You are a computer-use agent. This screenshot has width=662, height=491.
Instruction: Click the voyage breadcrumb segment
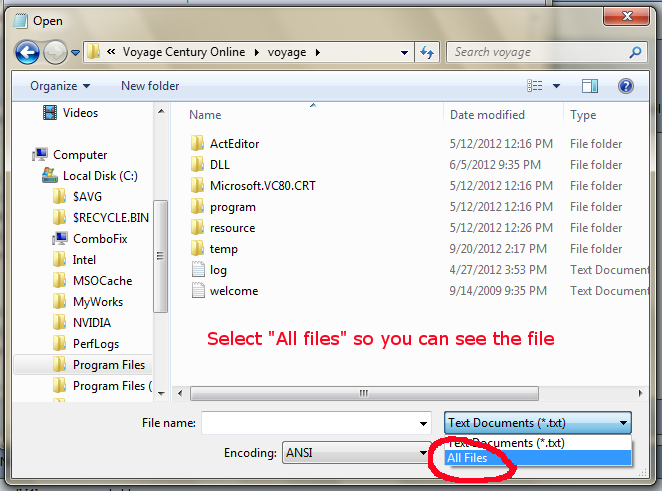[x=287, y=52]
